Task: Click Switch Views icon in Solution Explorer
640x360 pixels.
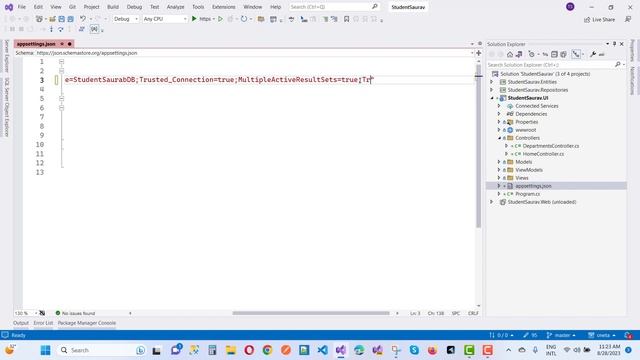Action: coord(519,54)
